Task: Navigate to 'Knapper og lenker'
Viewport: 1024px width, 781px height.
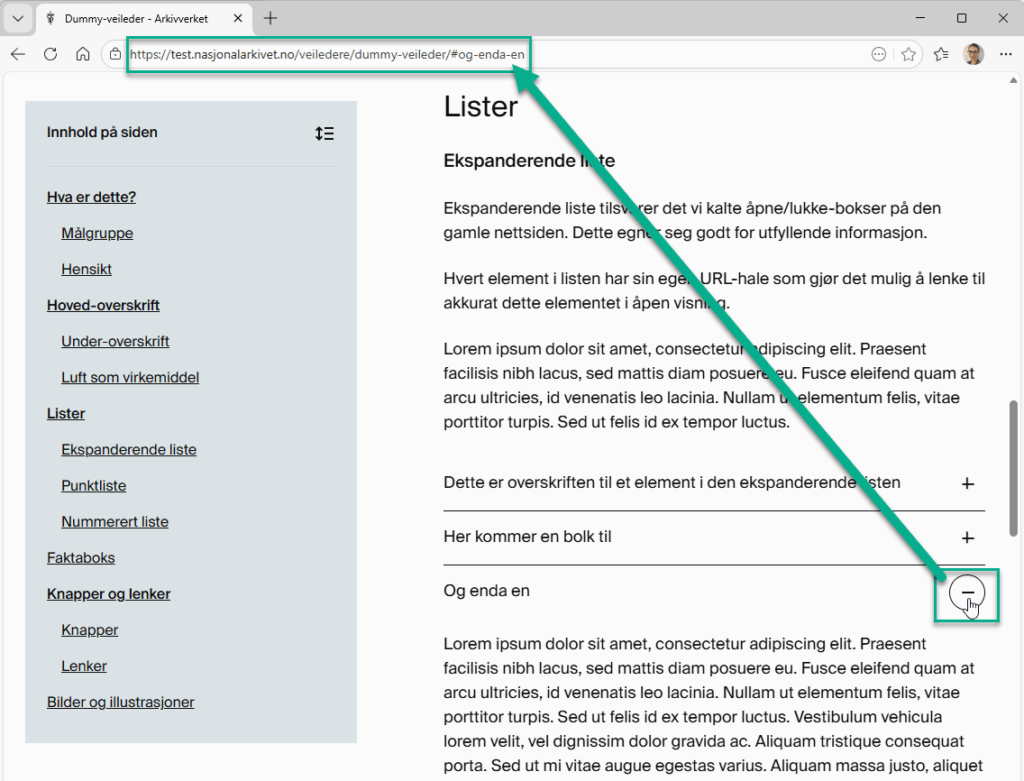Action: [108, 593]
